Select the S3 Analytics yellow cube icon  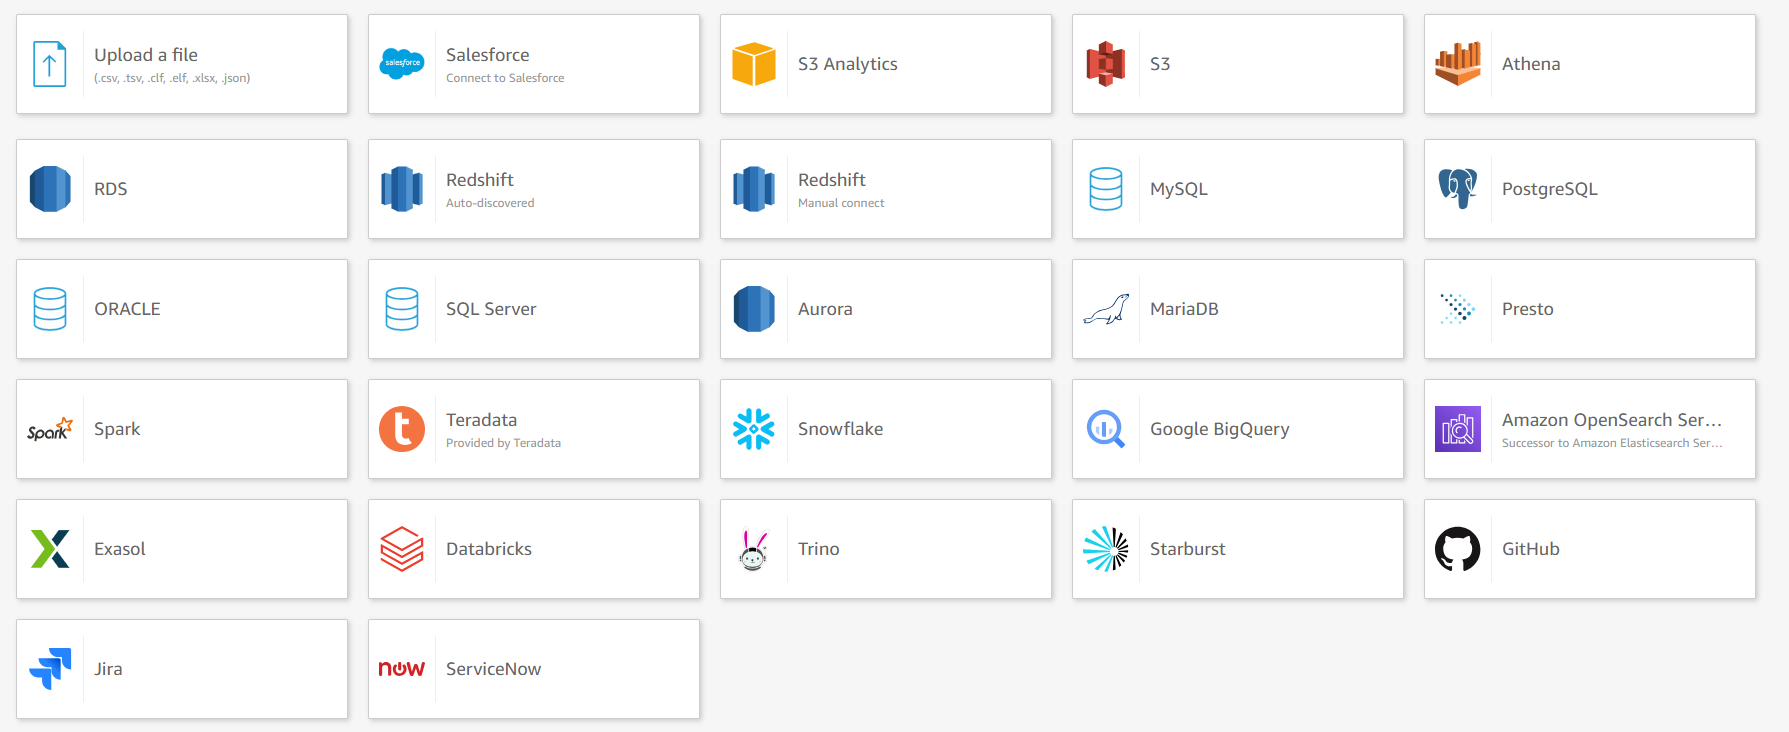point(754,64)
